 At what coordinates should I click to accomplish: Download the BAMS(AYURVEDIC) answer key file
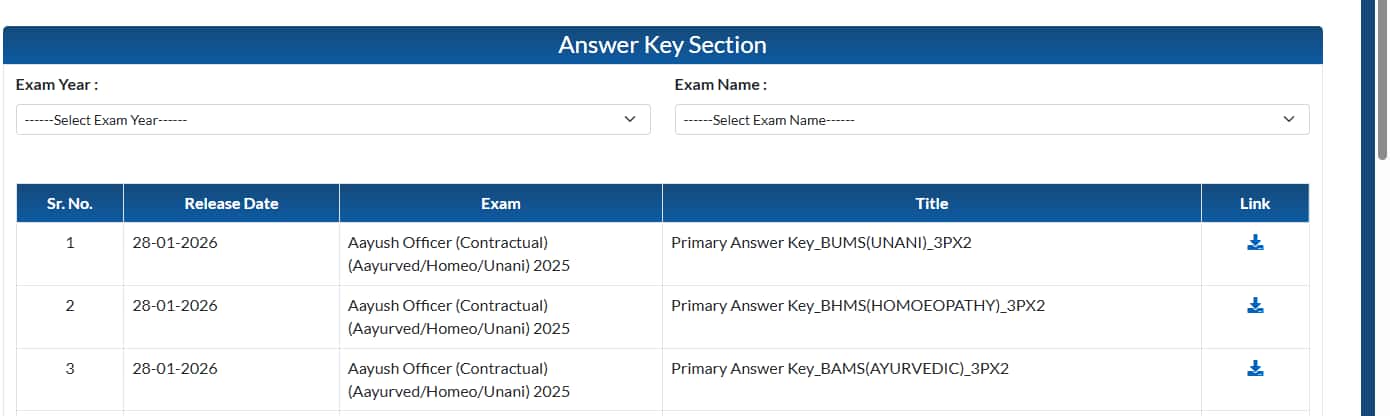click(1255, 369)
